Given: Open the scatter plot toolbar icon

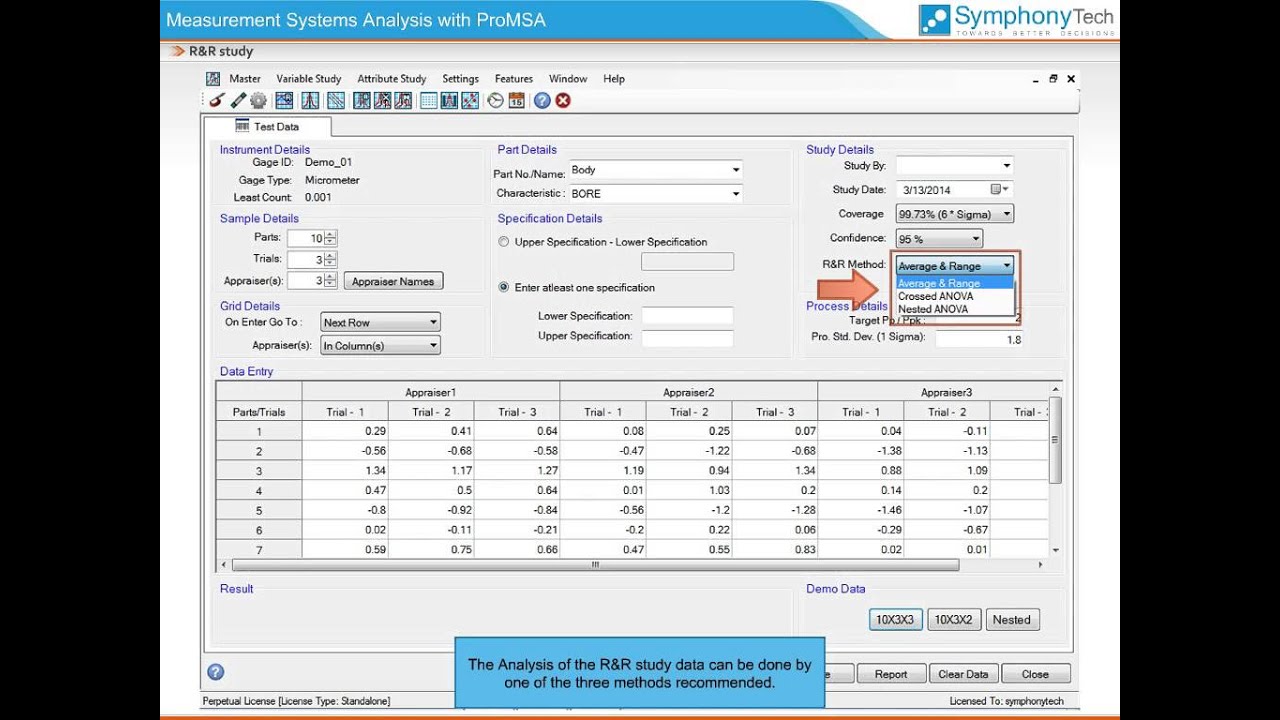Looking at the screenshot, I should coord(470,100).
